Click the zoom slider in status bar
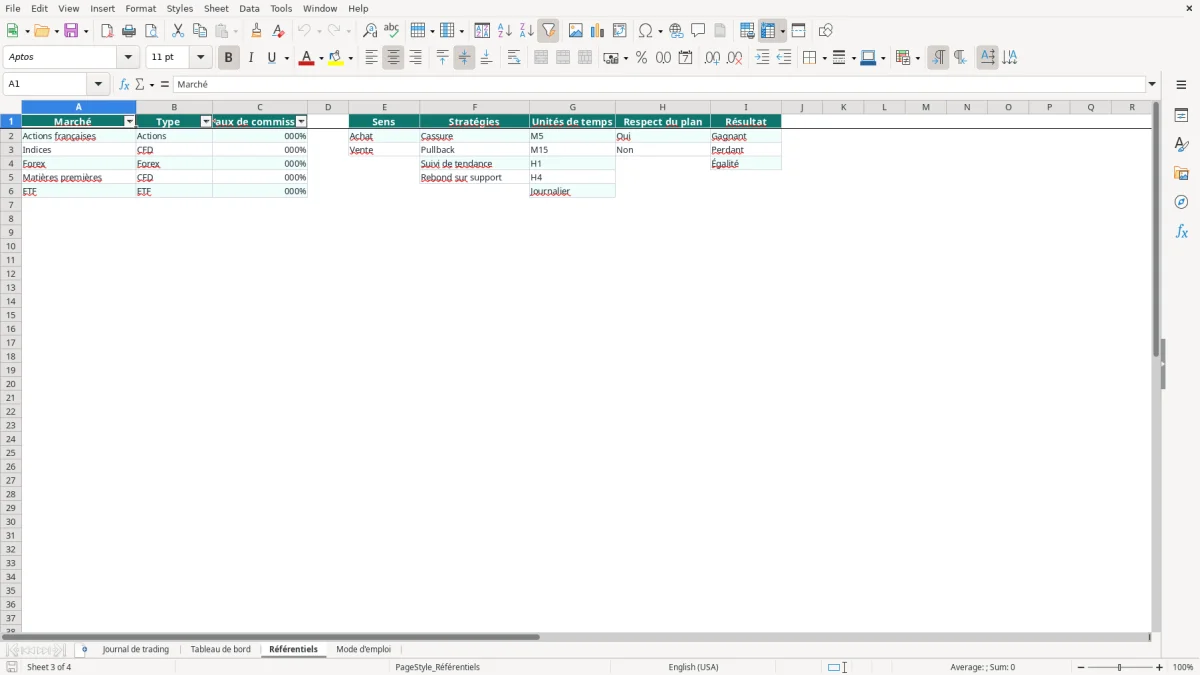 1119,667
